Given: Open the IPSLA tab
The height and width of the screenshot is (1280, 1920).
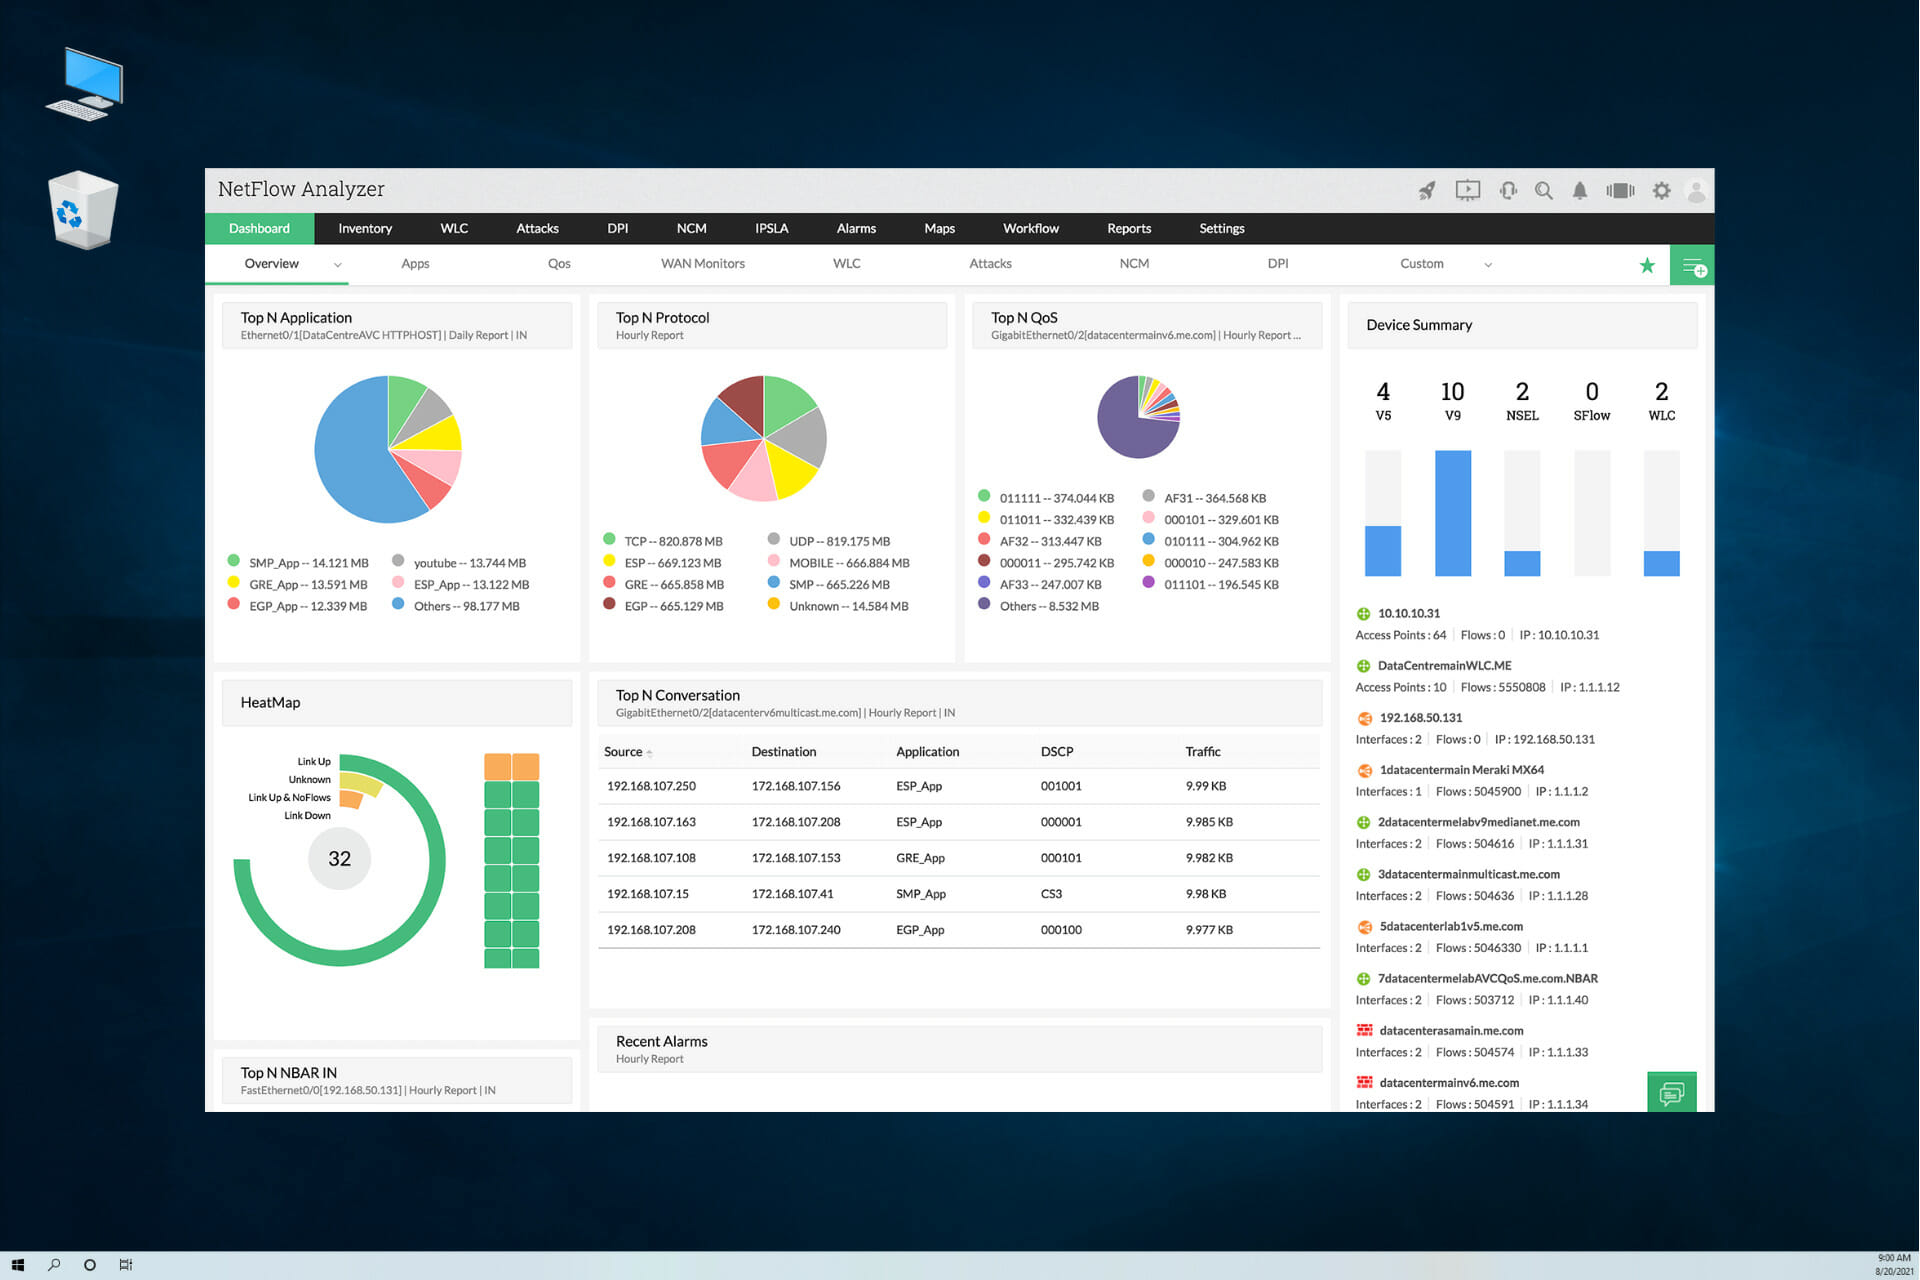Looking at the screenshot, I should pos(771,229).
